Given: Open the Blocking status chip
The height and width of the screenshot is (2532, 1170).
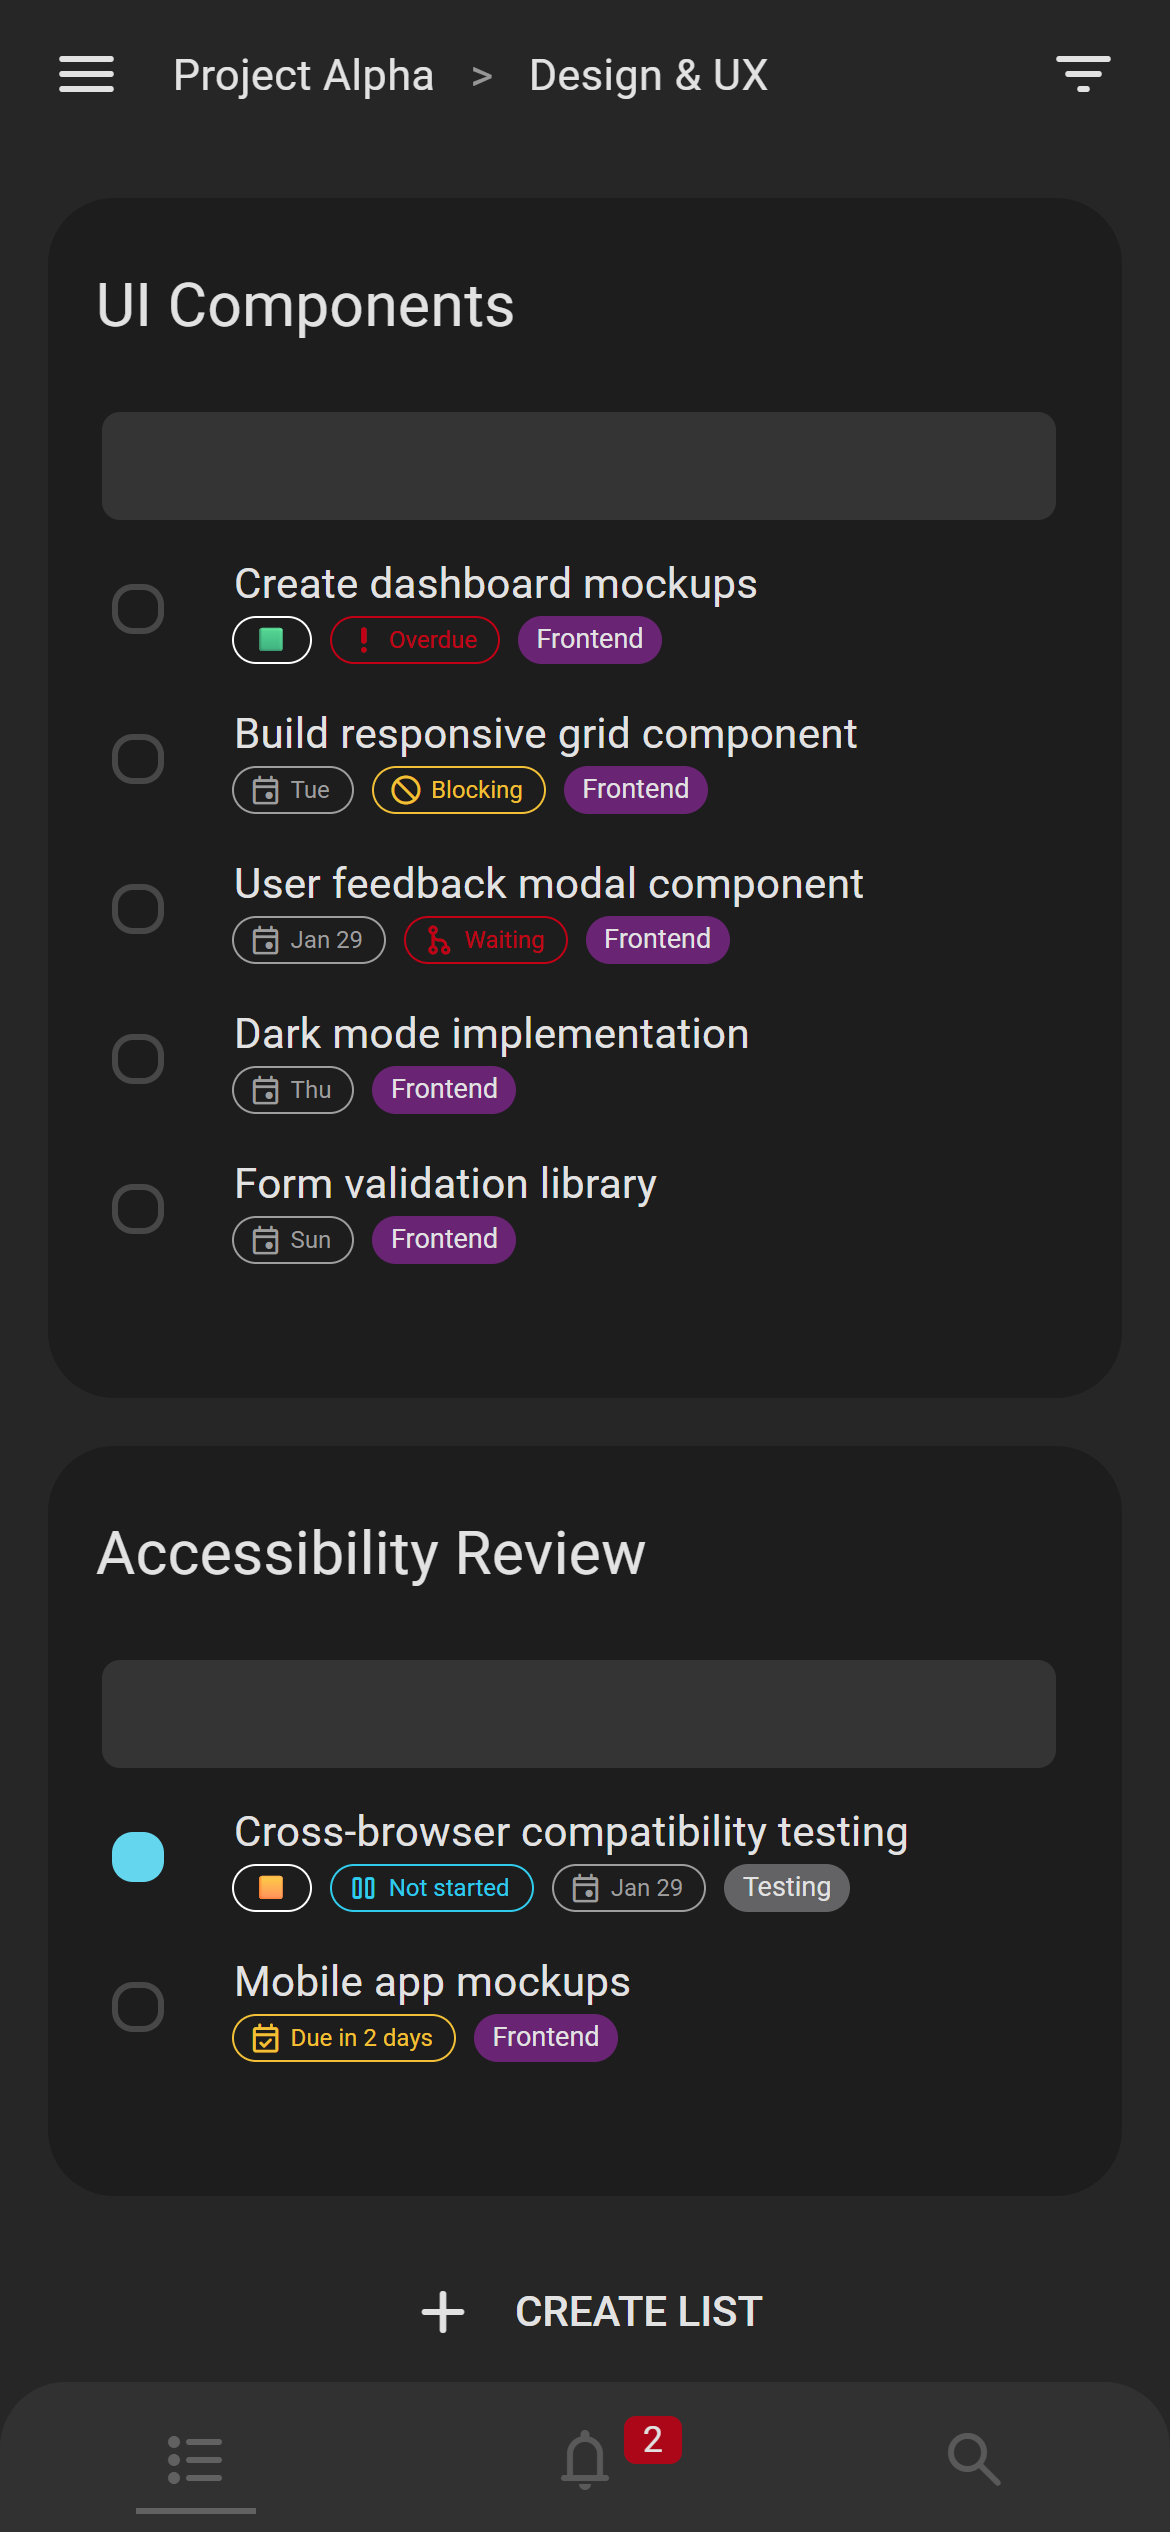Looking at the screenshot, I should (x=457, y=789).
